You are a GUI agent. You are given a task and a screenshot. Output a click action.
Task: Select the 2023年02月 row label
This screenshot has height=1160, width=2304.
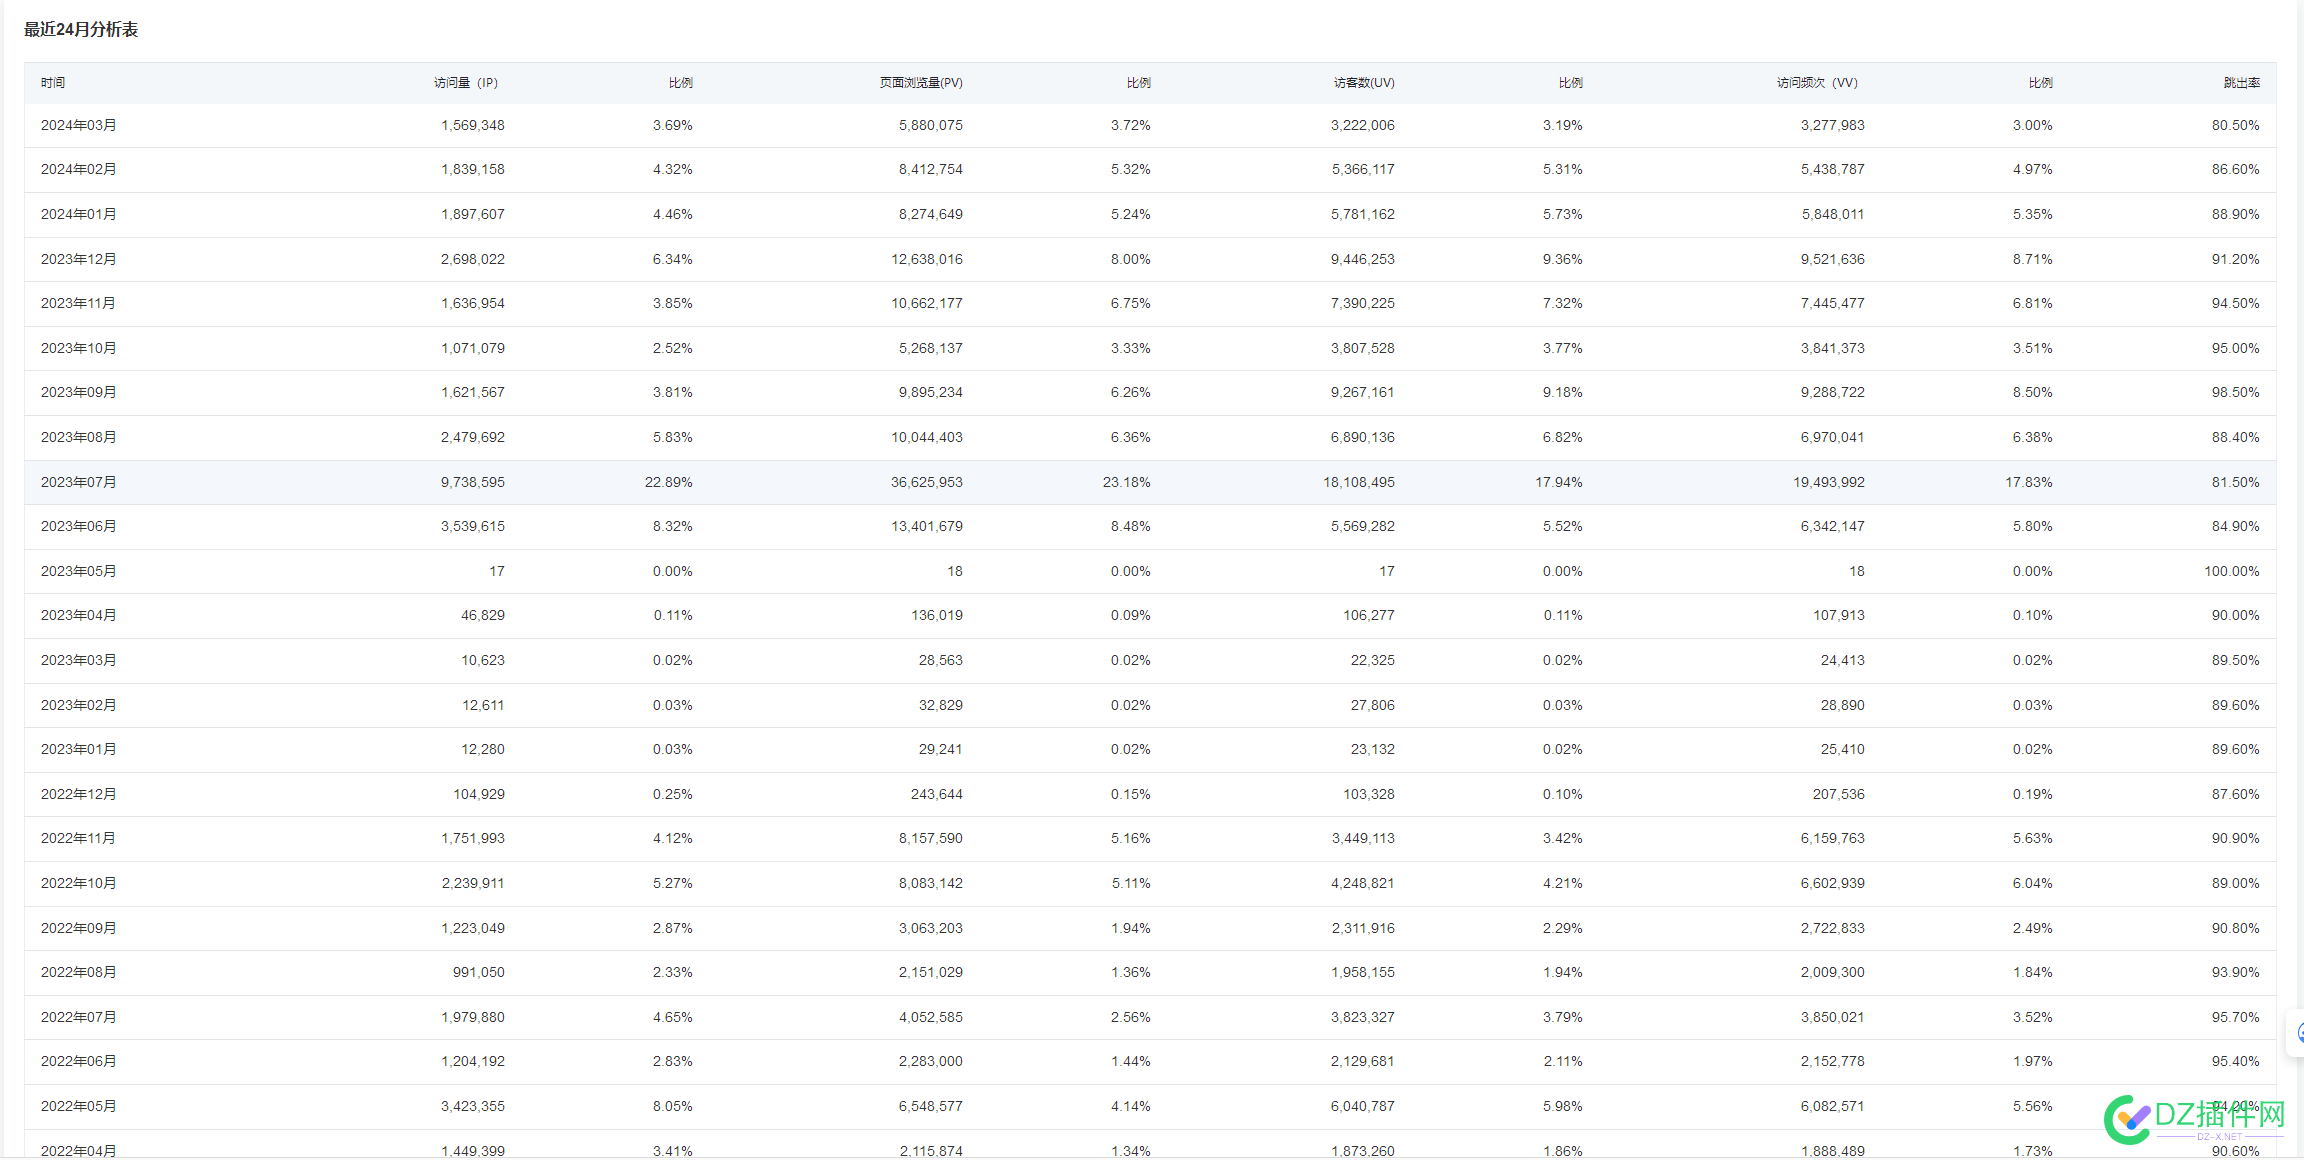click(x=78, y=705)
